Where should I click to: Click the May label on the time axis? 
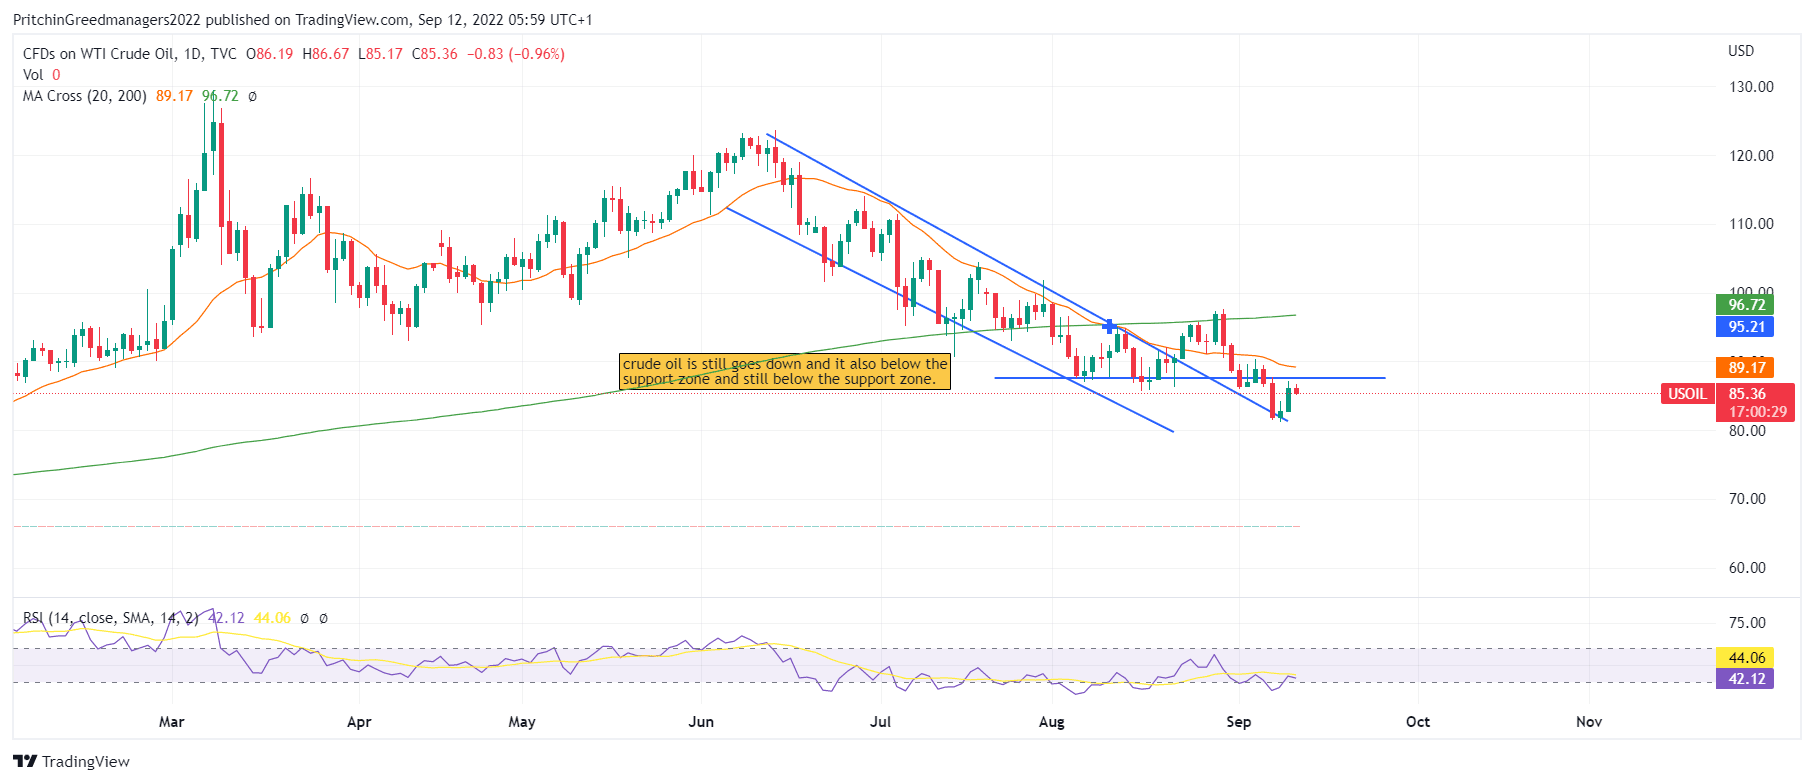522,722
